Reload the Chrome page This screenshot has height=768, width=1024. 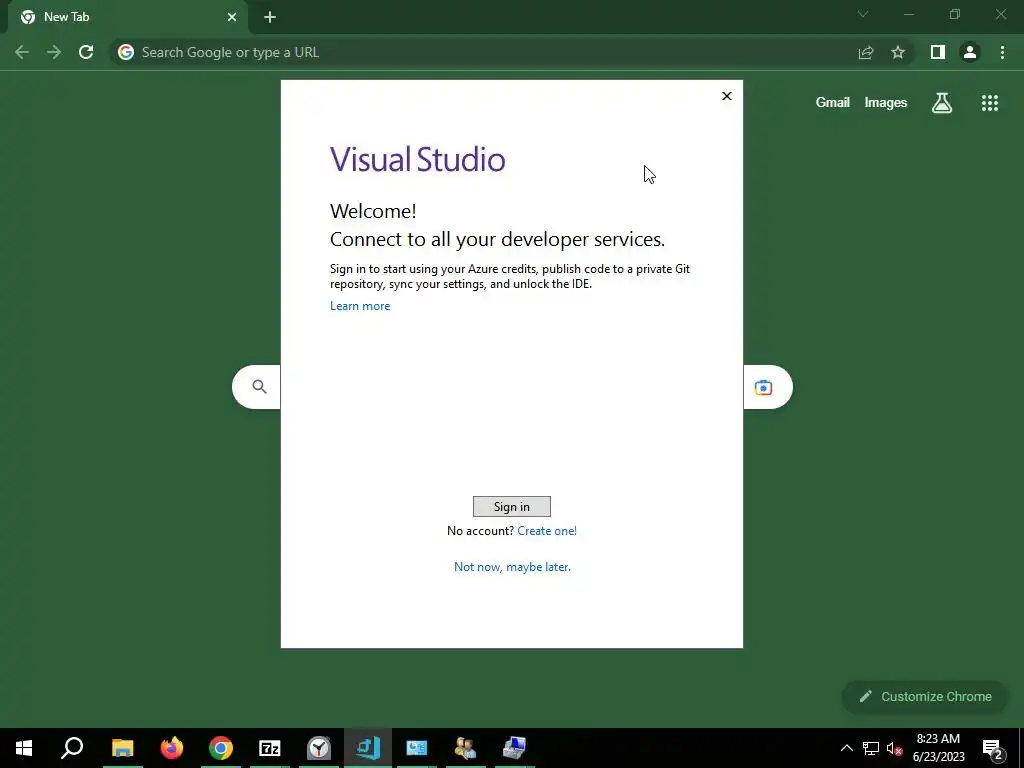tap(86, 52)
